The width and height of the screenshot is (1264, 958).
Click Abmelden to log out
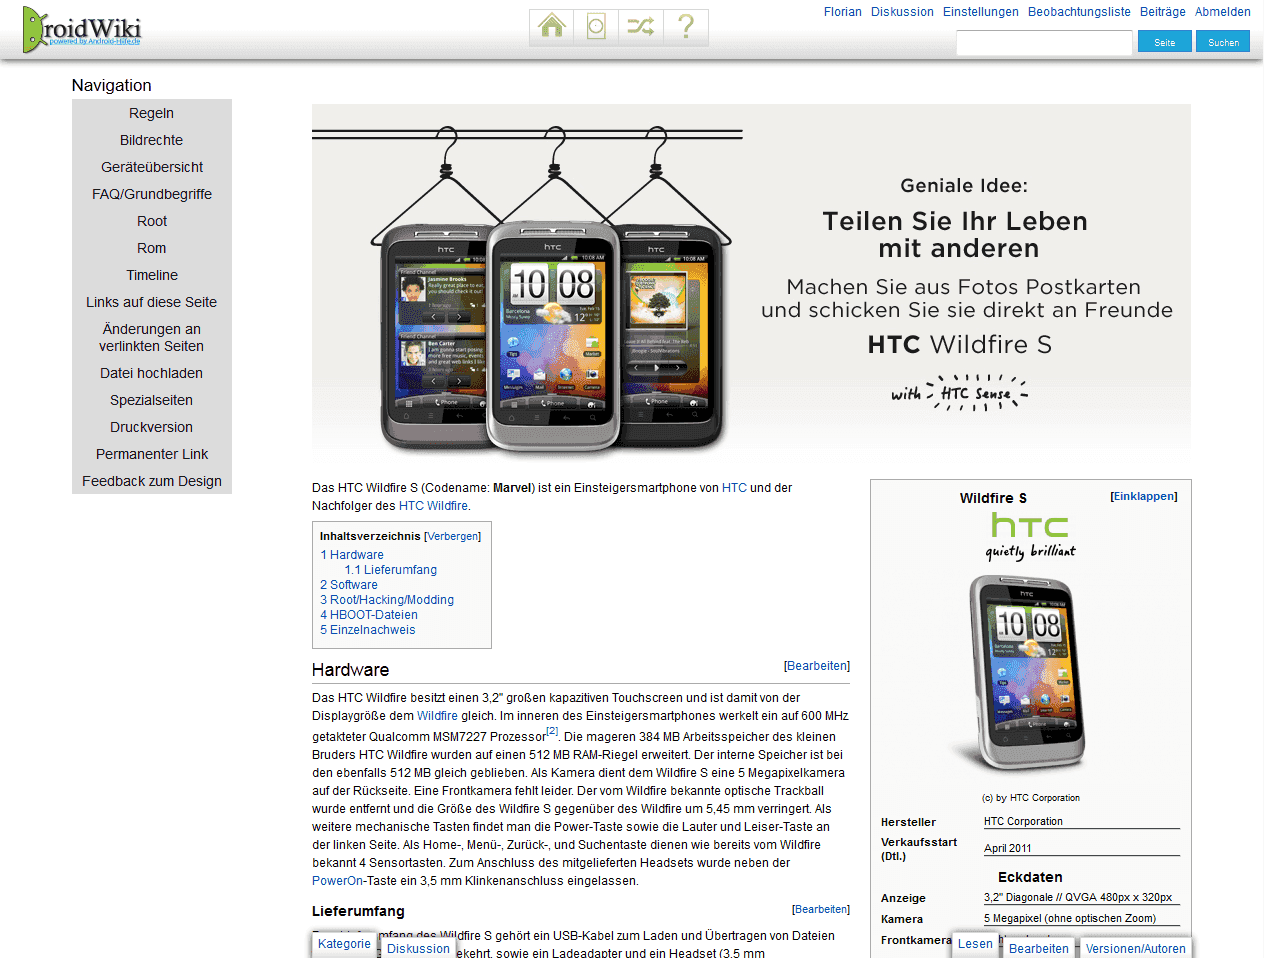[x=1223, y=12]
